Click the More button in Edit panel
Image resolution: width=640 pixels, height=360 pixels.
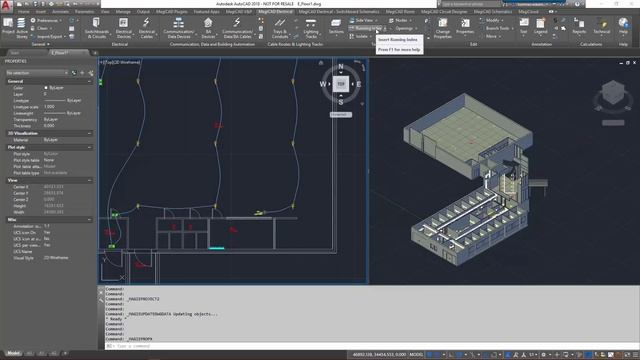point(491,37)
